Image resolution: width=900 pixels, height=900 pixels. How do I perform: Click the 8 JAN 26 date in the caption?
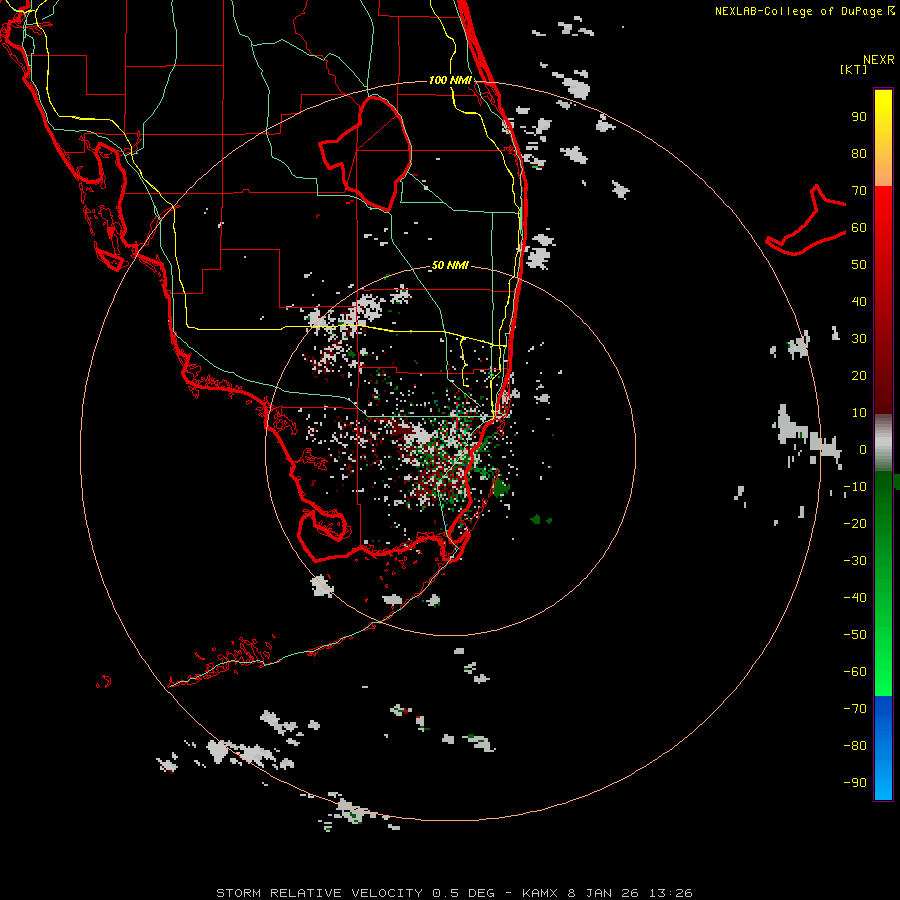pyautogui.click(x=603, y=893)
